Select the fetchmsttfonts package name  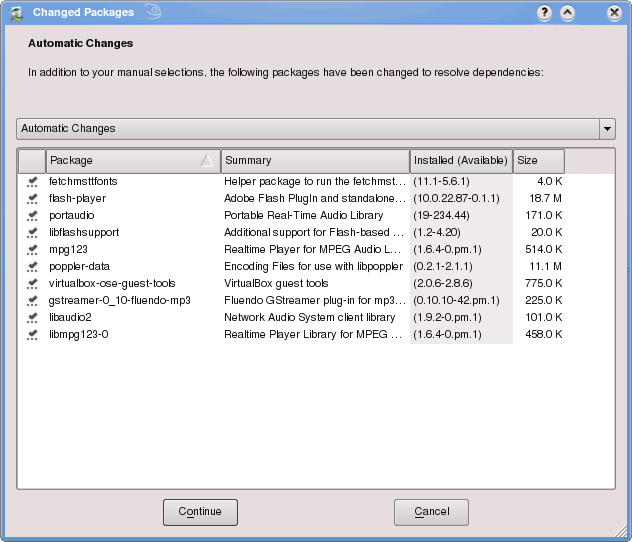point(83,182)
